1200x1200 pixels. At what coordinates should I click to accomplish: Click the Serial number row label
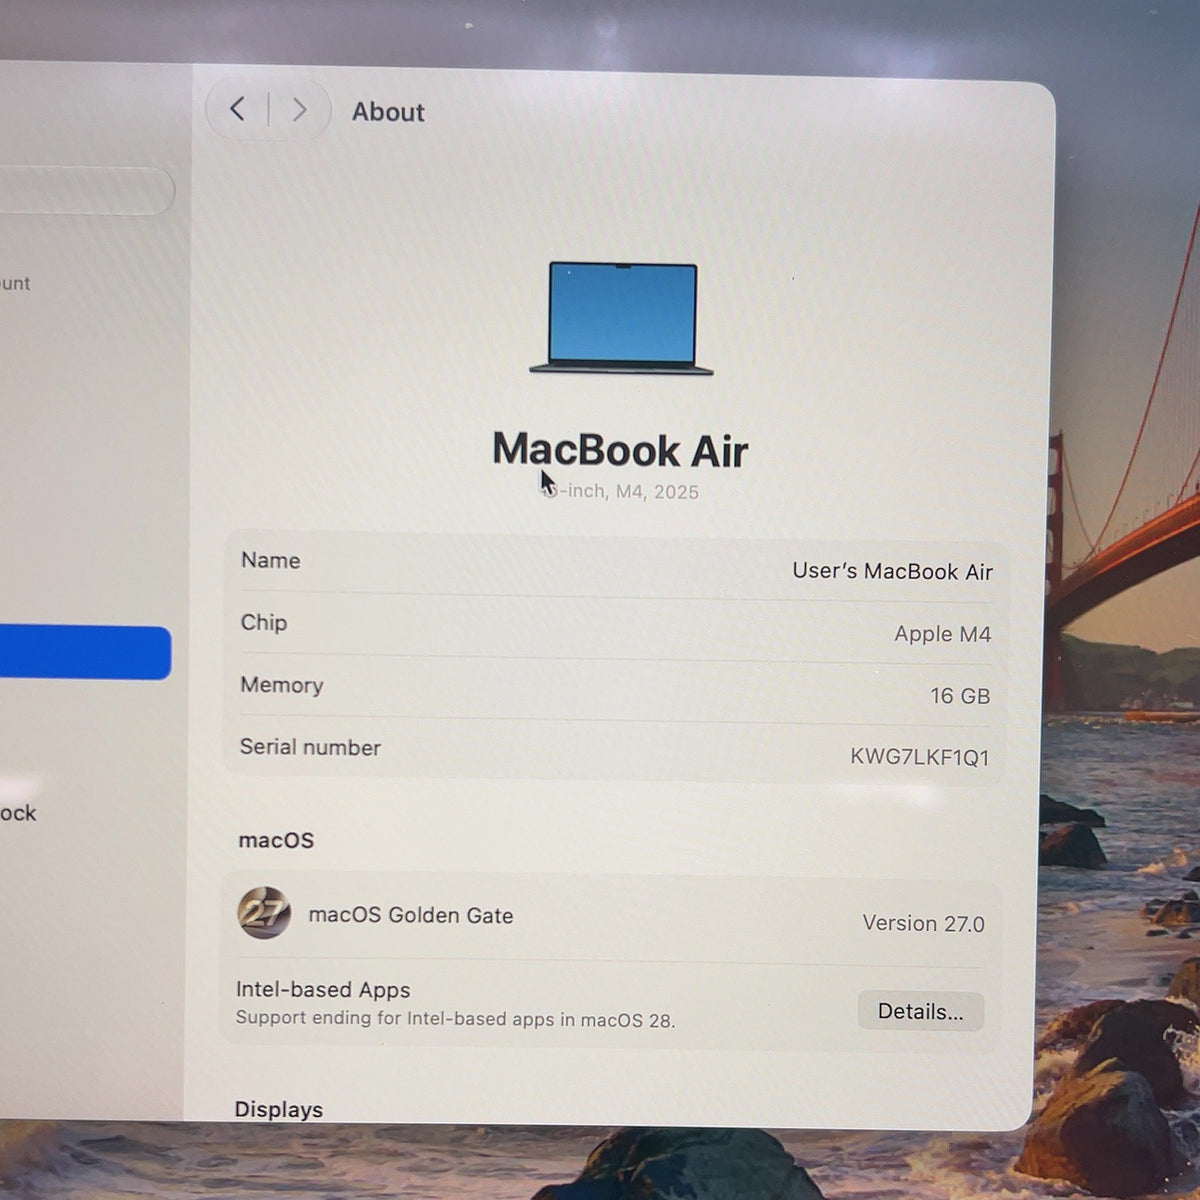pos(310,747)
